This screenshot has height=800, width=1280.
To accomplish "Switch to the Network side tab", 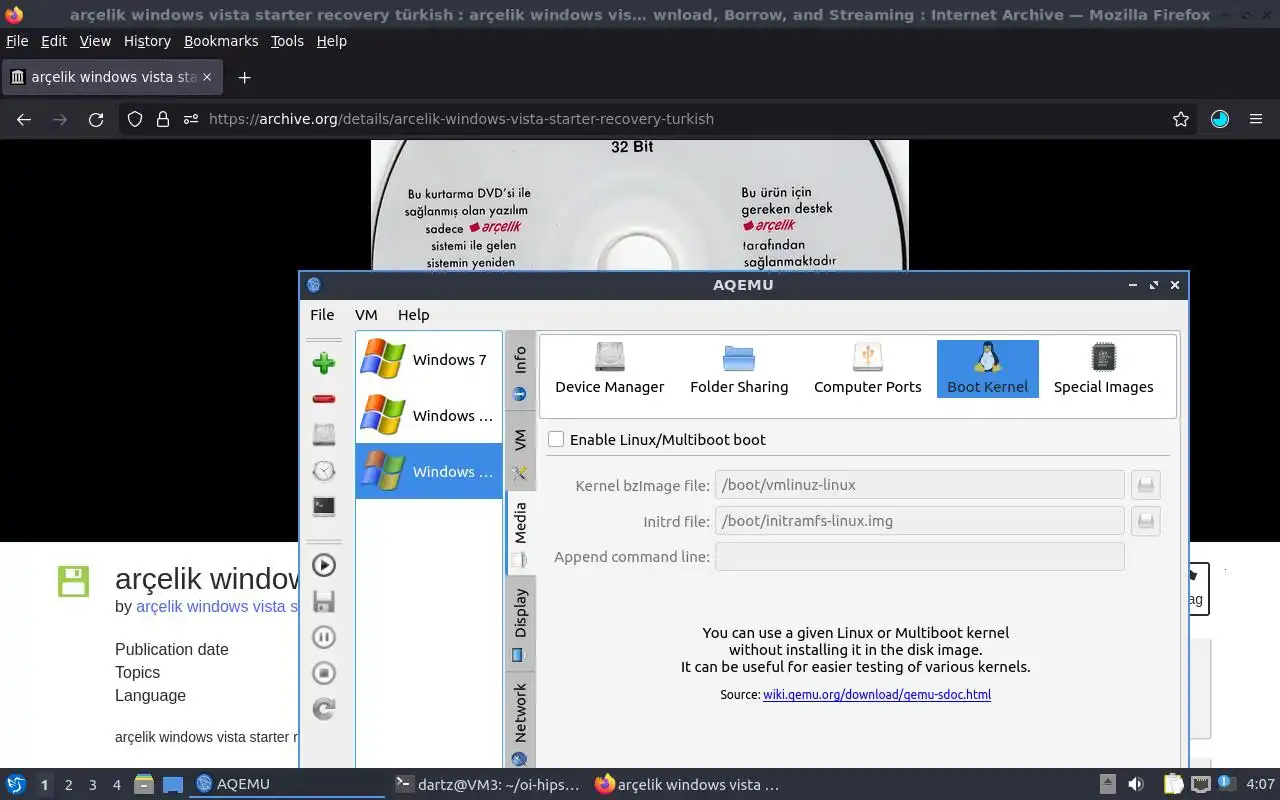I will (x=520, y=720).
